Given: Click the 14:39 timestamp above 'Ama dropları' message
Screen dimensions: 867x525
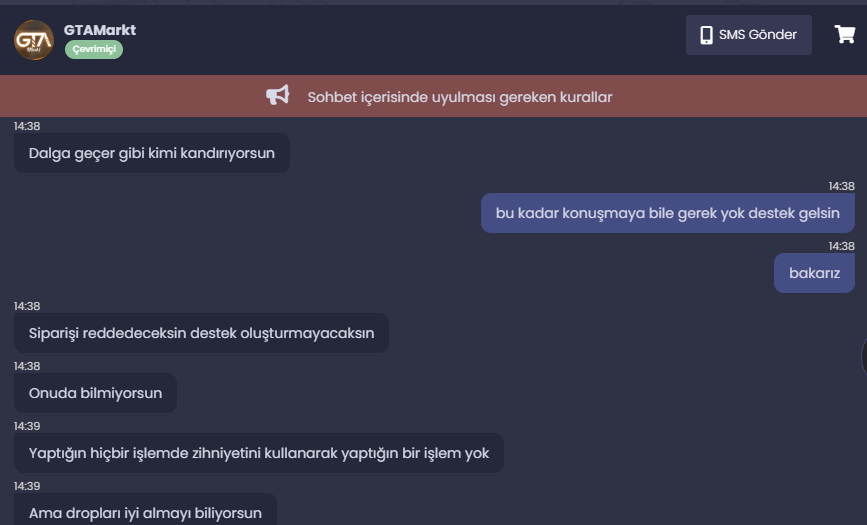Looking at the screenshot, I should coord(27,486).
